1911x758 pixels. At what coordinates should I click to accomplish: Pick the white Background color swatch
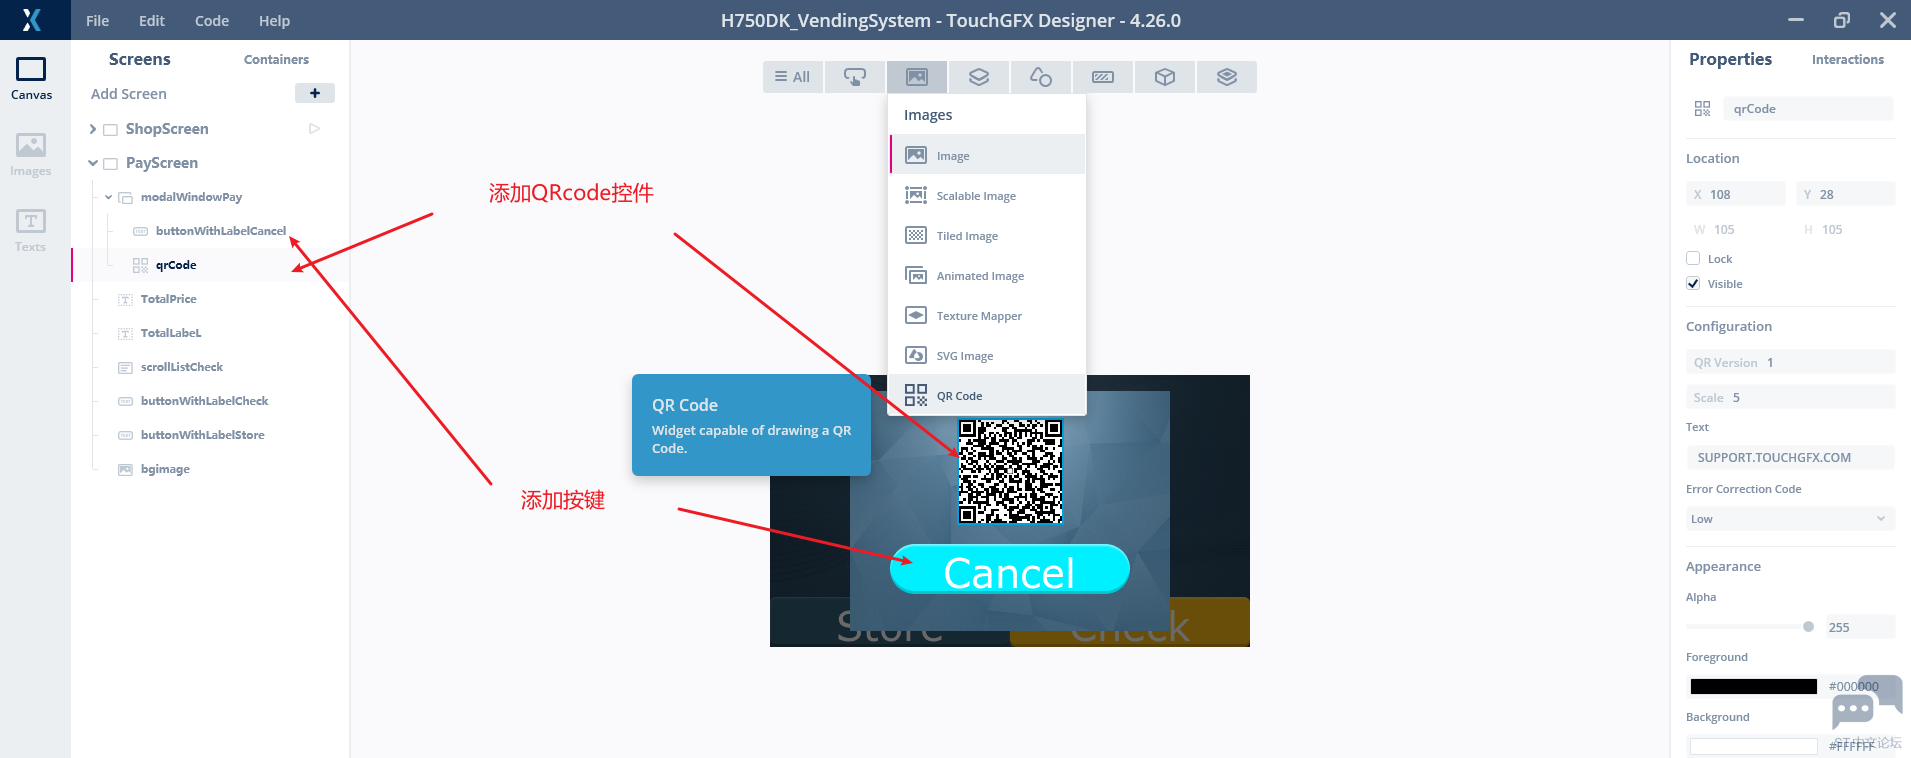click(x=1753, y=746)
